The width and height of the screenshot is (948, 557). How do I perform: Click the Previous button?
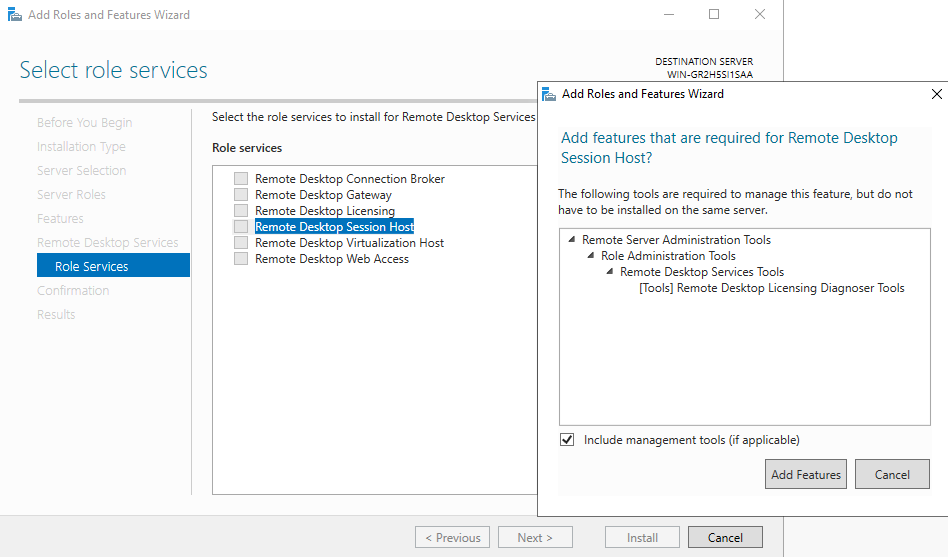tap(452, 537)
